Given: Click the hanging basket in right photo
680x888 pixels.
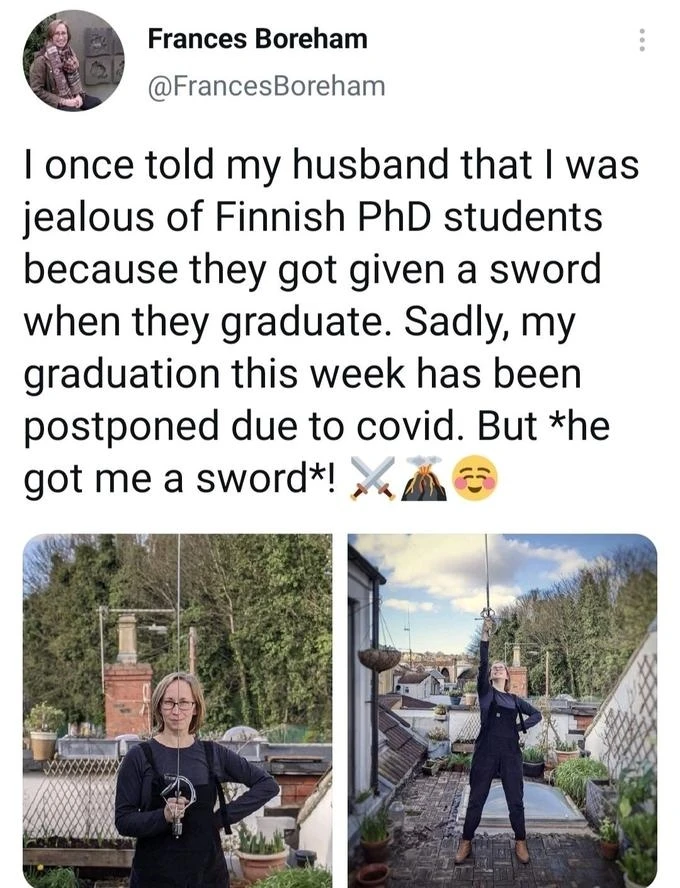Looking at the screenshot, I should 380,658.
